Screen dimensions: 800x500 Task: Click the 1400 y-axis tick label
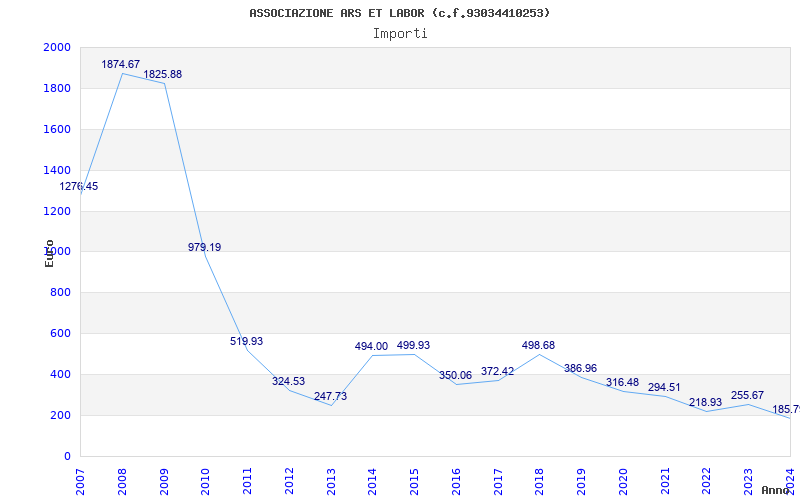tap(57, 170)
